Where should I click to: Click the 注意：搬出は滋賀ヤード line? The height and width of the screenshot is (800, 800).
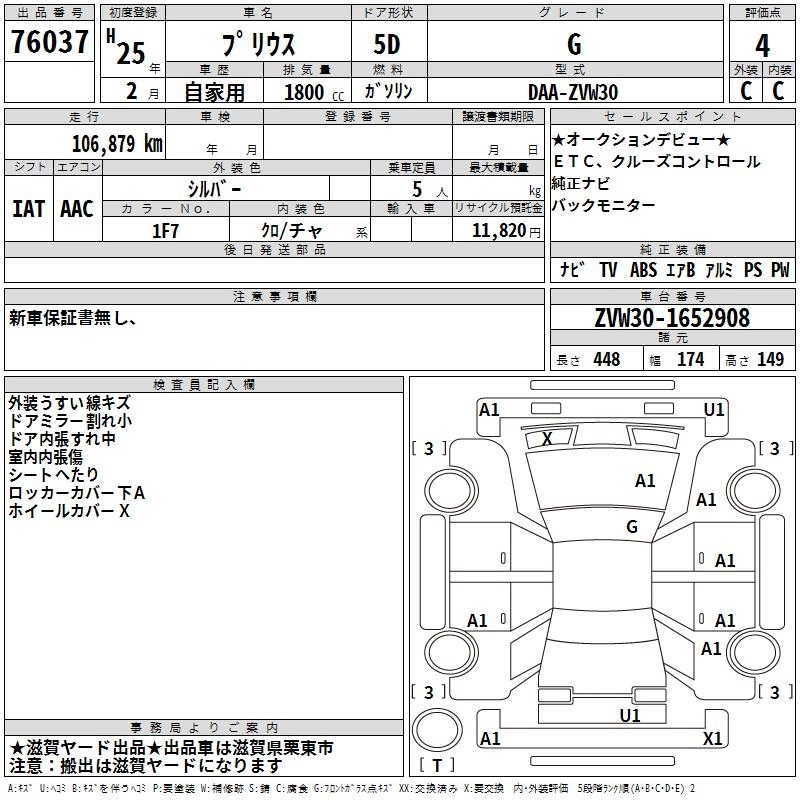pyautogui.click(x=146, y=766)
